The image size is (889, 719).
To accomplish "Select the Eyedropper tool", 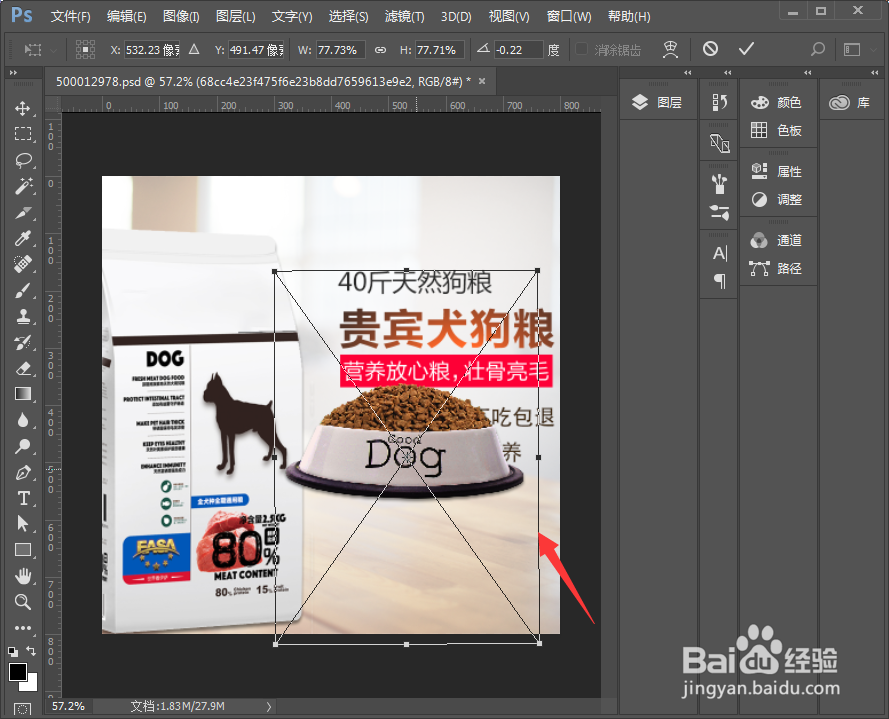I will [23, 239].
